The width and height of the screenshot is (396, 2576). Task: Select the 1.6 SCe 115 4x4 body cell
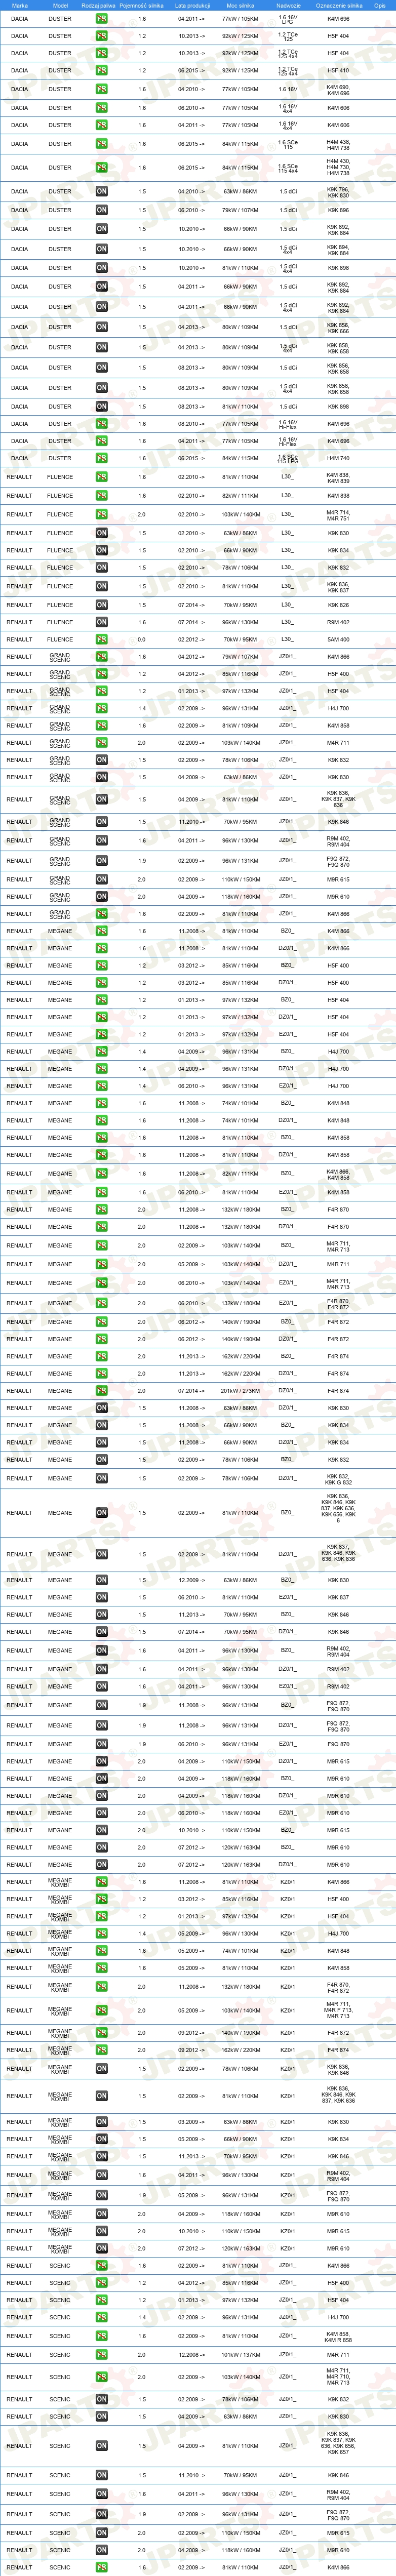click(288, 168)
